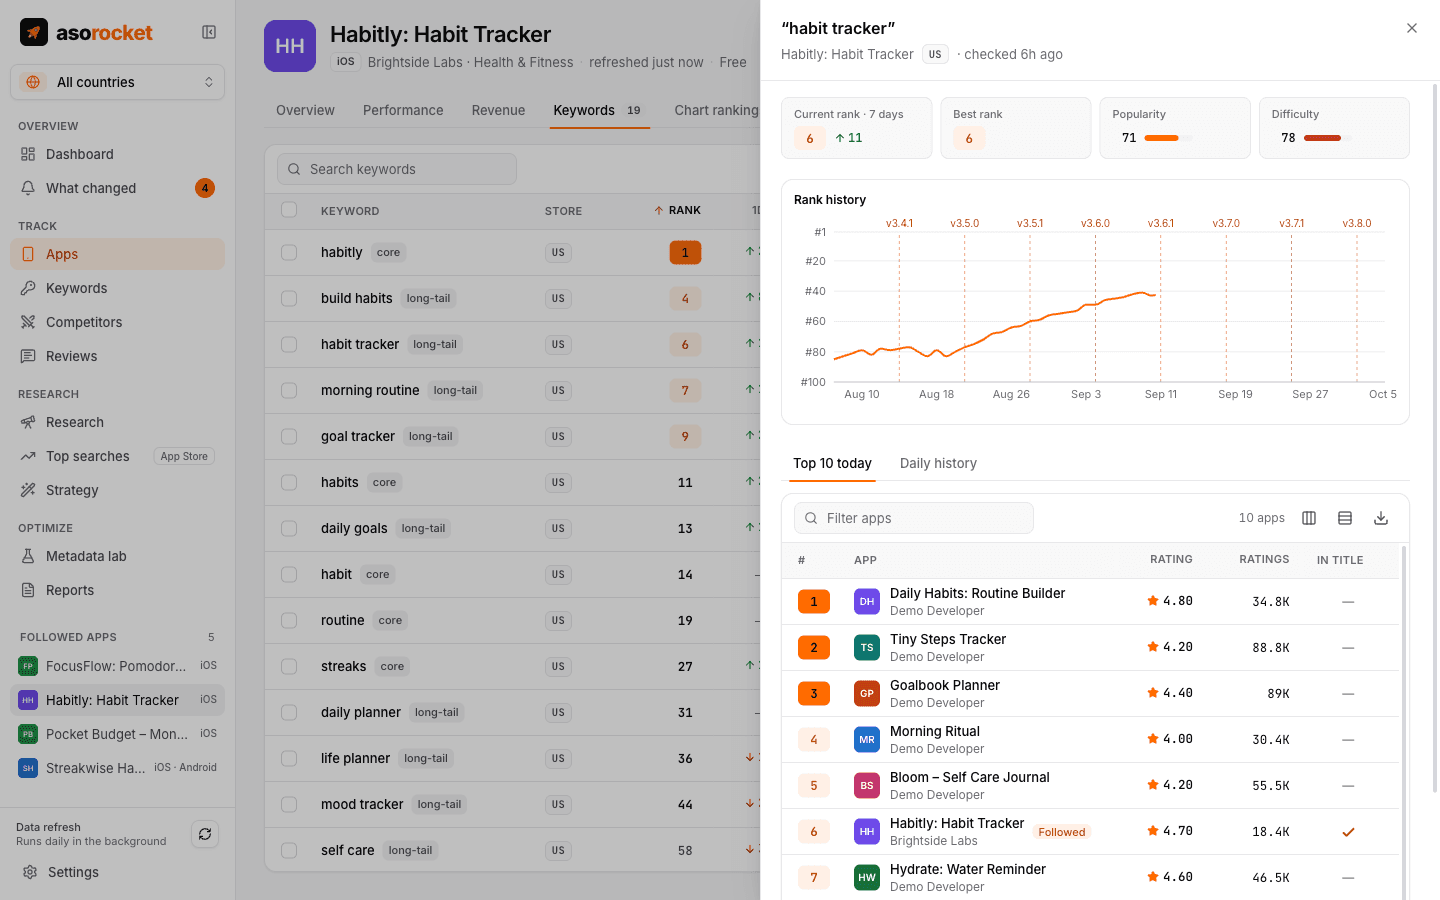This screenshot has height=900, width=1440.
Task: Collapse the sidebar panel icon
Action: 209,32
